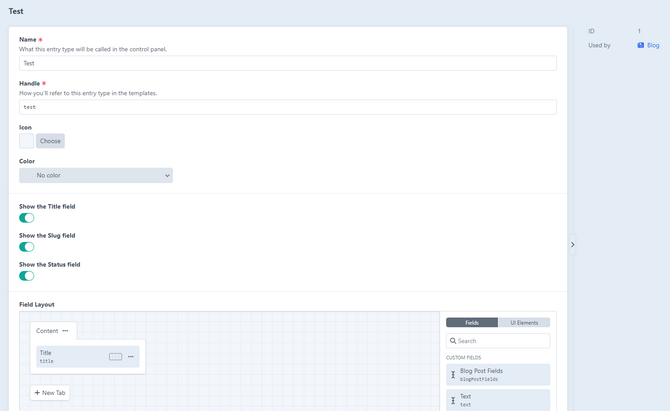Toggle Show the Title field off

coord(27,217)
